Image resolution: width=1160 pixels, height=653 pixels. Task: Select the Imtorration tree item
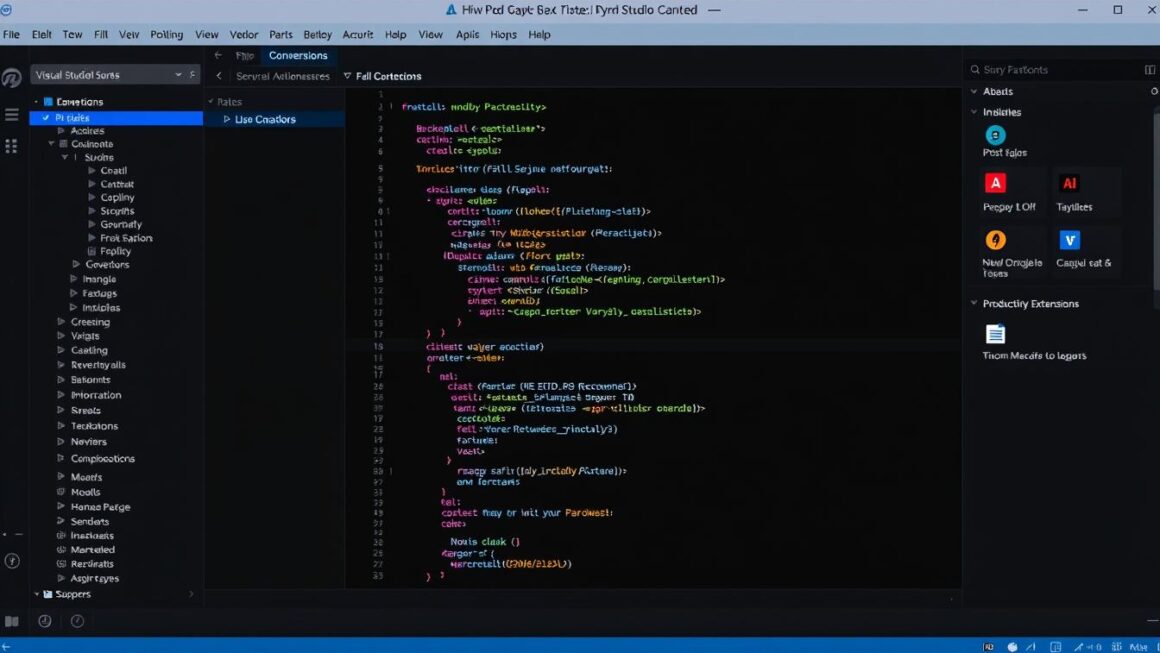(95, 395)
